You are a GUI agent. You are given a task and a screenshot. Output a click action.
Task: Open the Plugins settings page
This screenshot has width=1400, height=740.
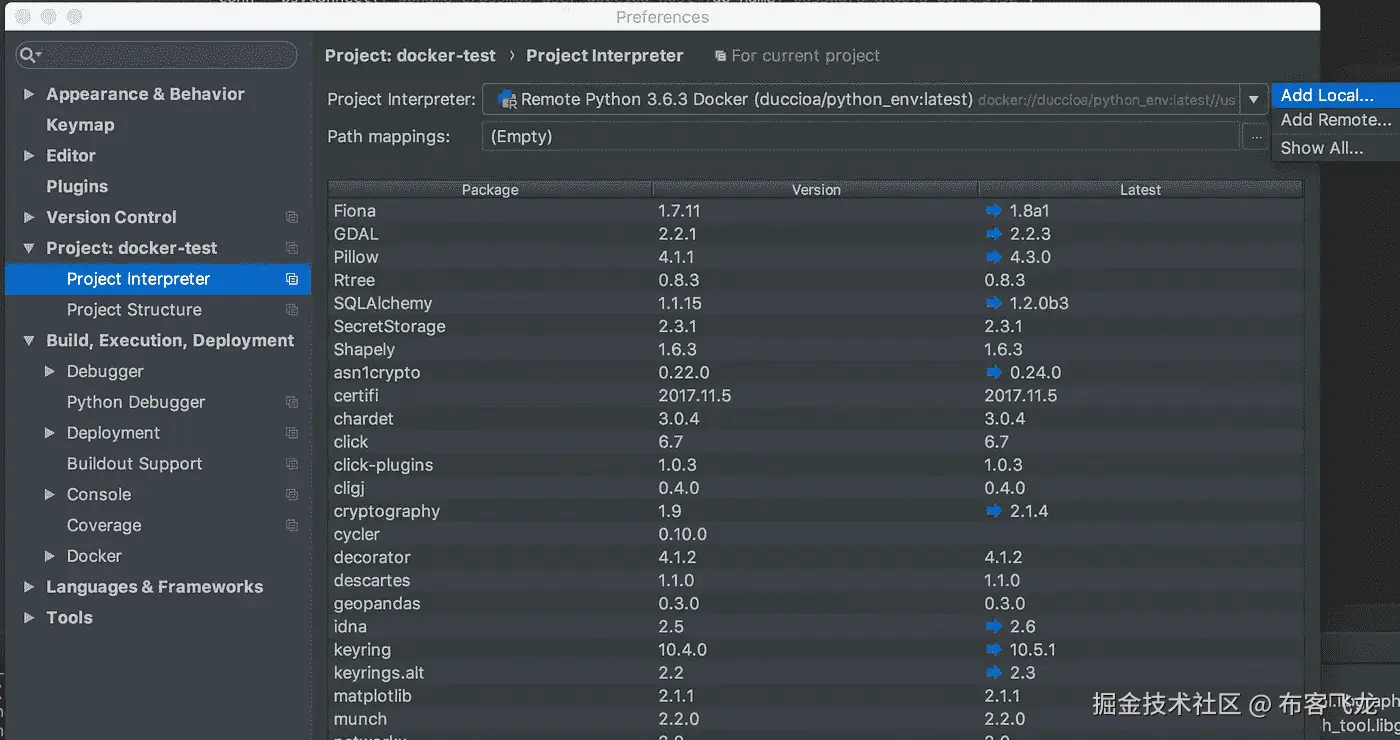(77, 186)
